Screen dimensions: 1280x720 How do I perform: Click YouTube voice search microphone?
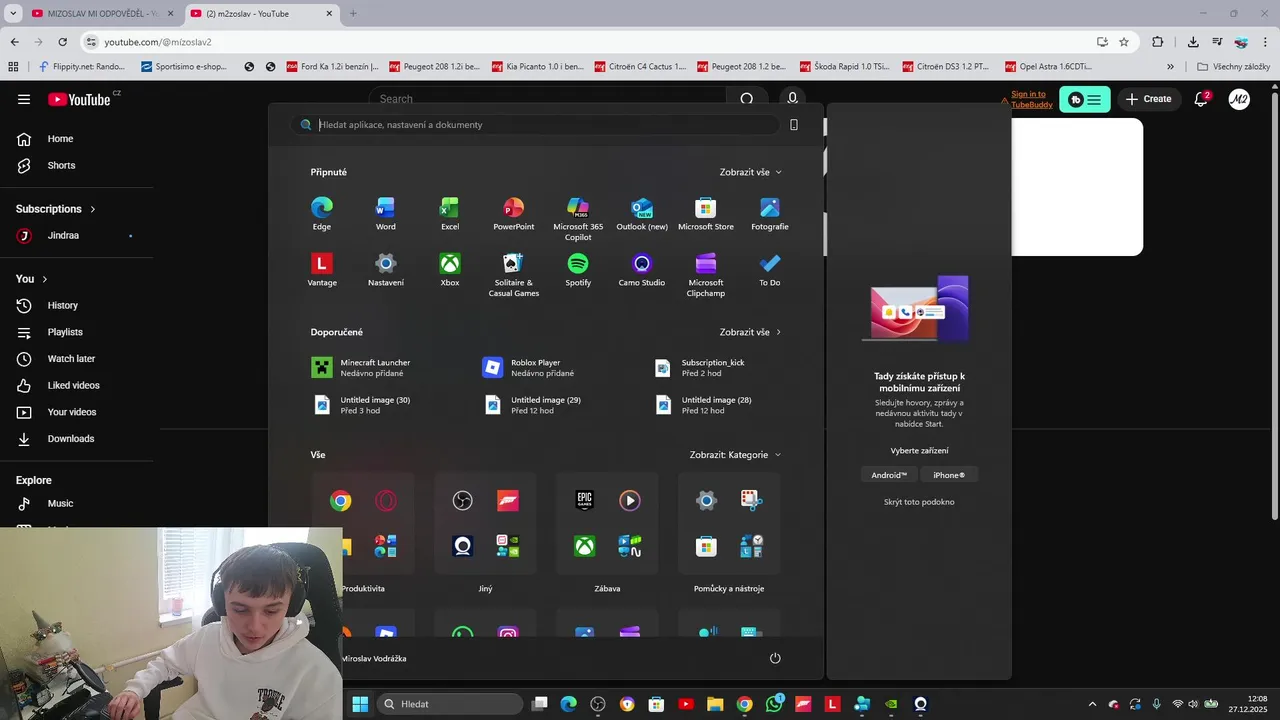(793, 99)
